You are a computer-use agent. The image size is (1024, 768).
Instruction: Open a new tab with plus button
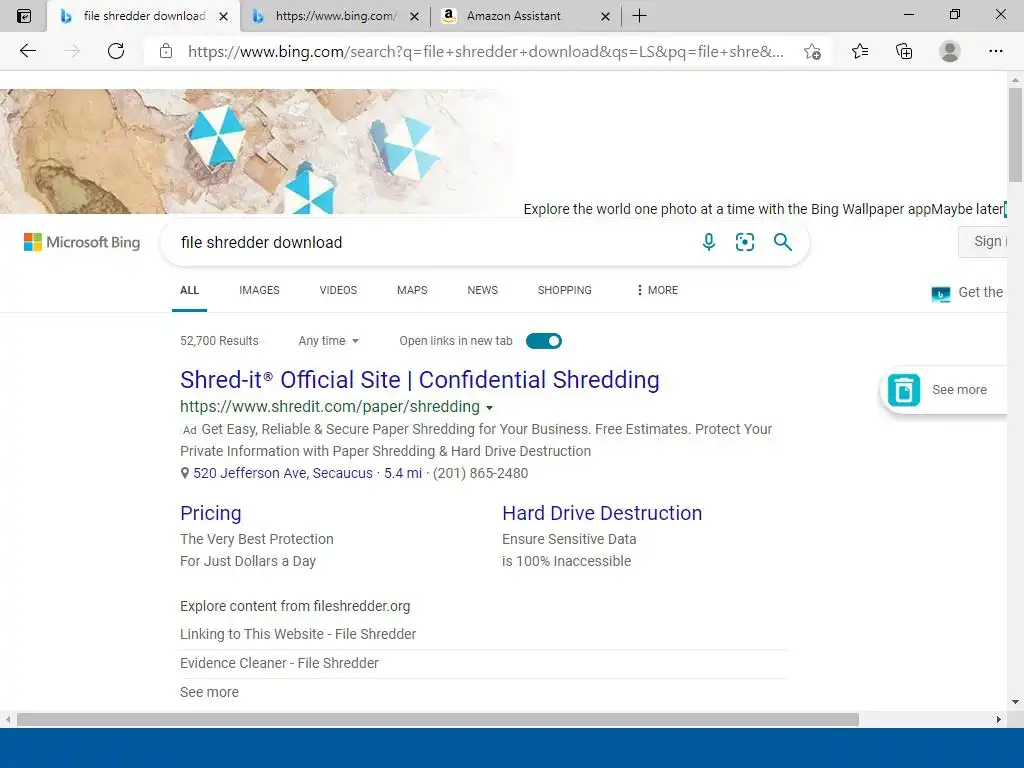coord(639,16)
